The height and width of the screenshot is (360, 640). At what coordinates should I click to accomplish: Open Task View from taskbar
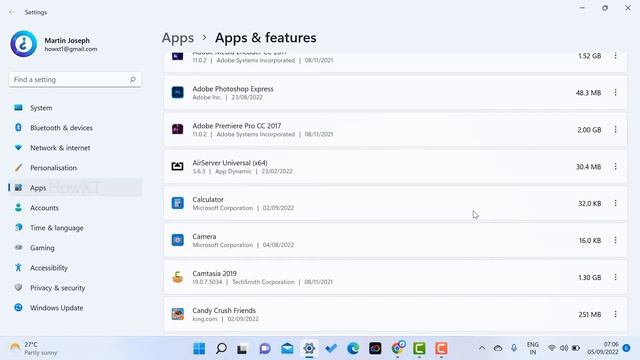coord(242,349)
